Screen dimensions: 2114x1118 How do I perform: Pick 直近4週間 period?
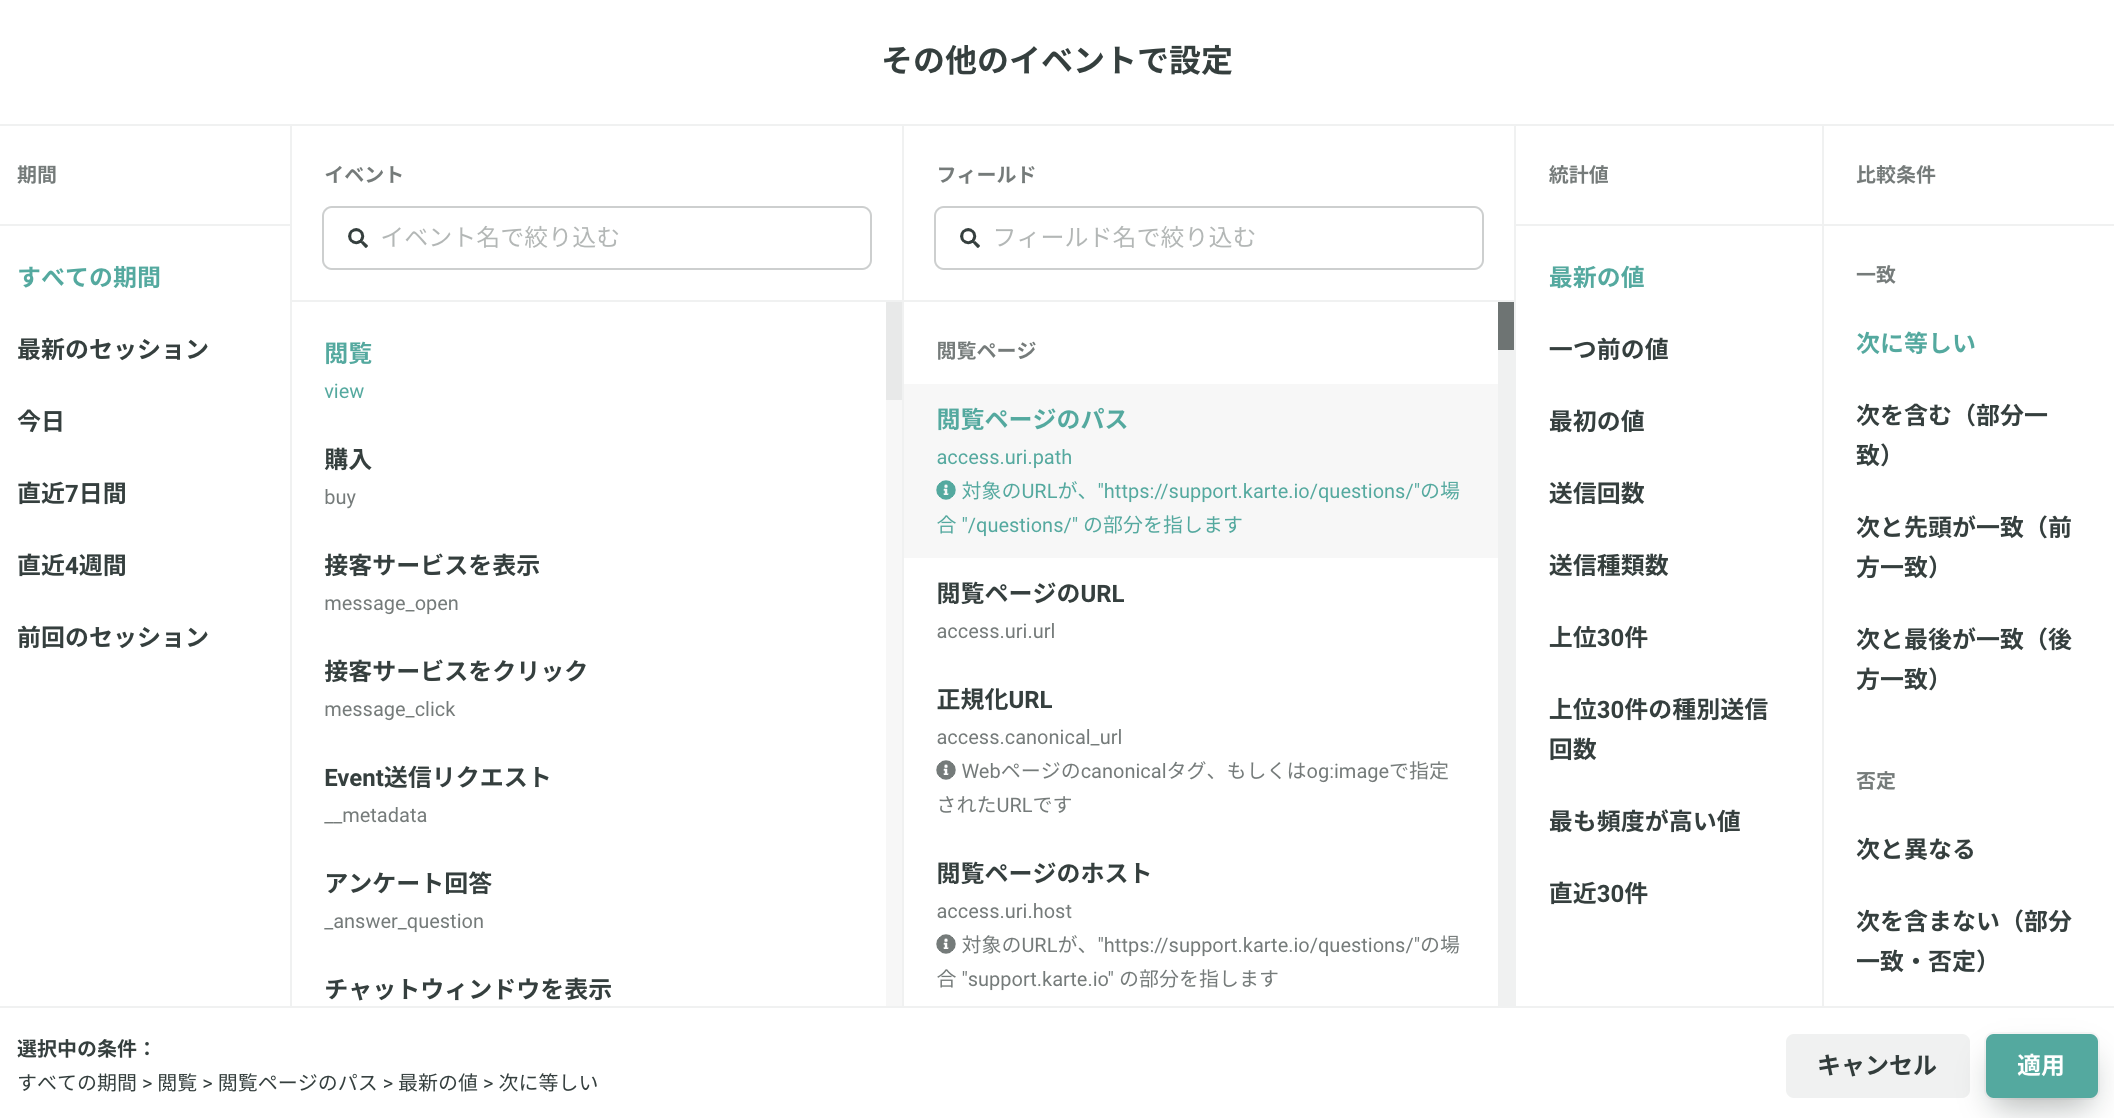coord(72,565)
